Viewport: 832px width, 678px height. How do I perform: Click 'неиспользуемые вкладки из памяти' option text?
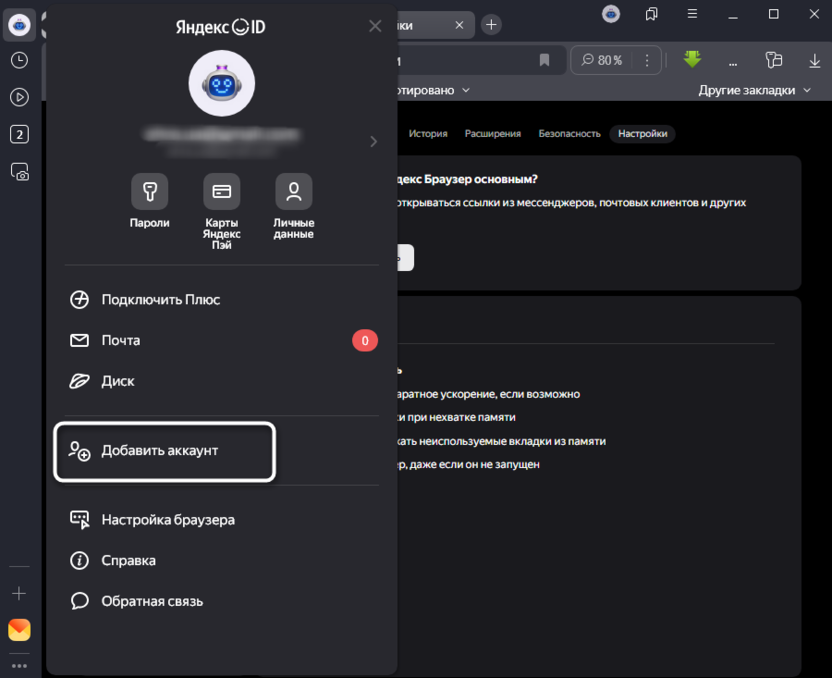point(513,441)
